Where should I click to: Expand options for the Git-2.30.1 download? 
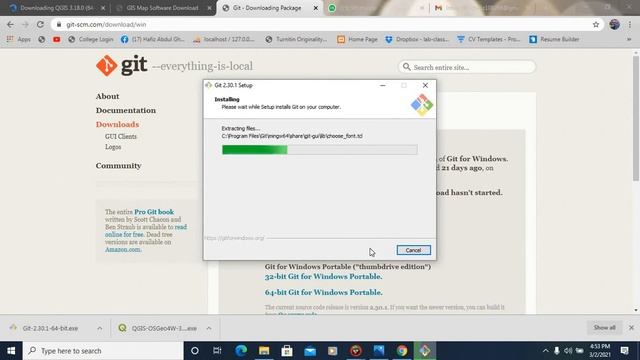pyautogui.click(x=100, y=328)
